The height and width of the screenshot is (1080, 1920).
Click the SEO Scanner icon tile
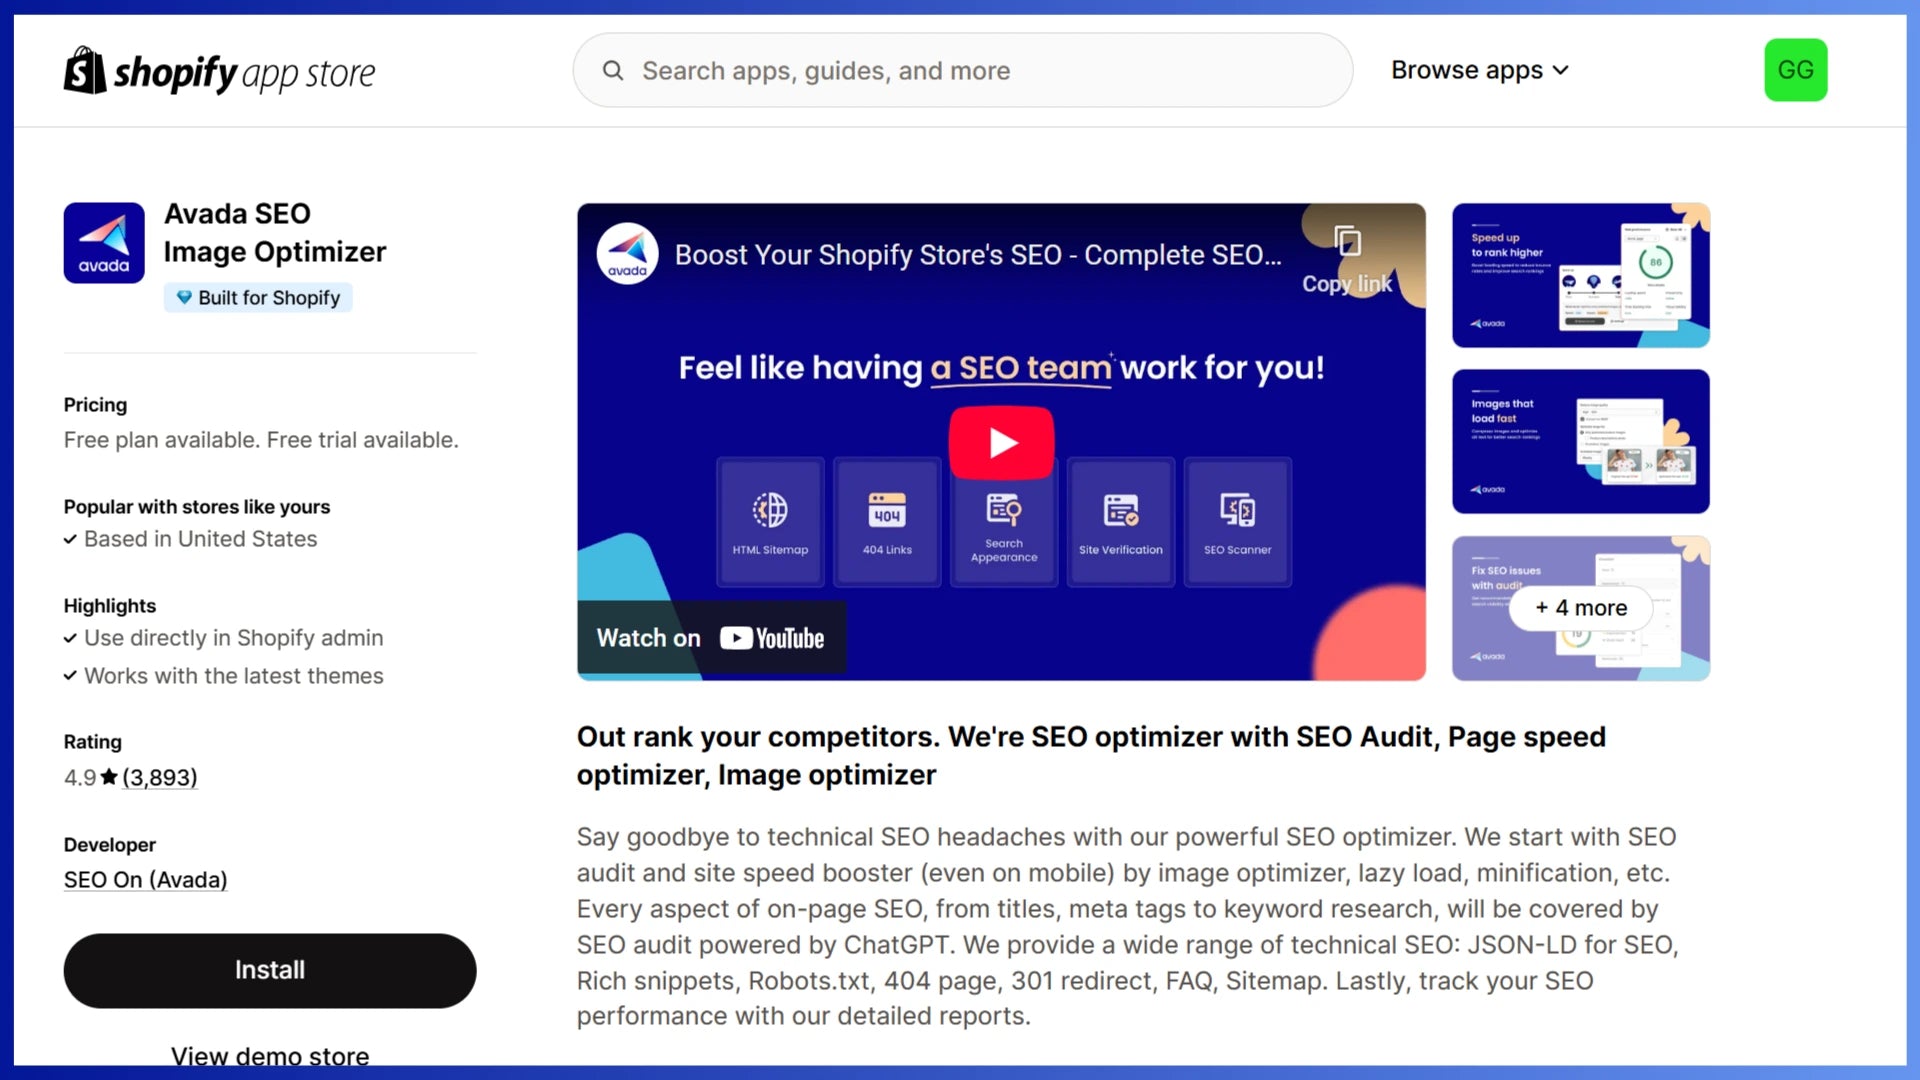[1237, 522]
